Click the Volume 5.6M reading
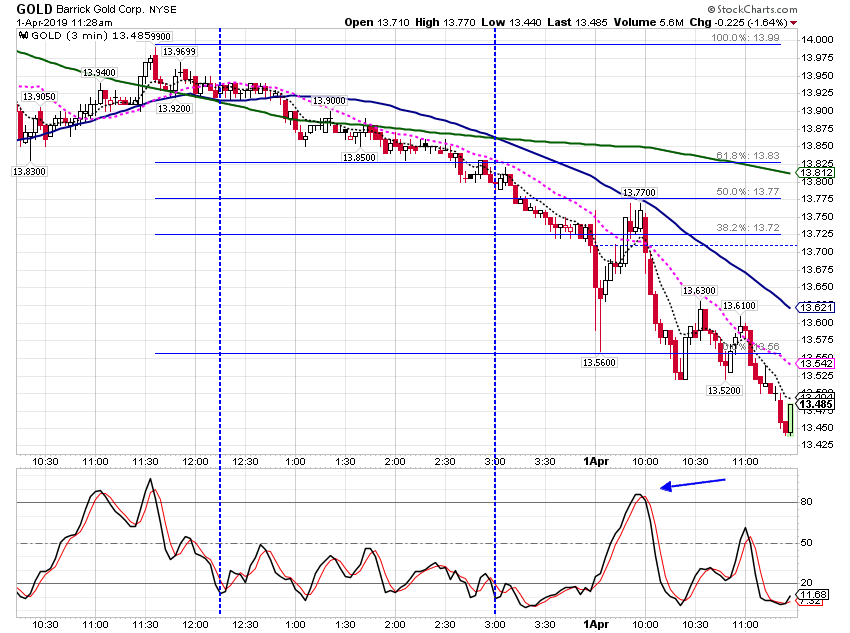 pyautogui.click(x=648, y=22)
